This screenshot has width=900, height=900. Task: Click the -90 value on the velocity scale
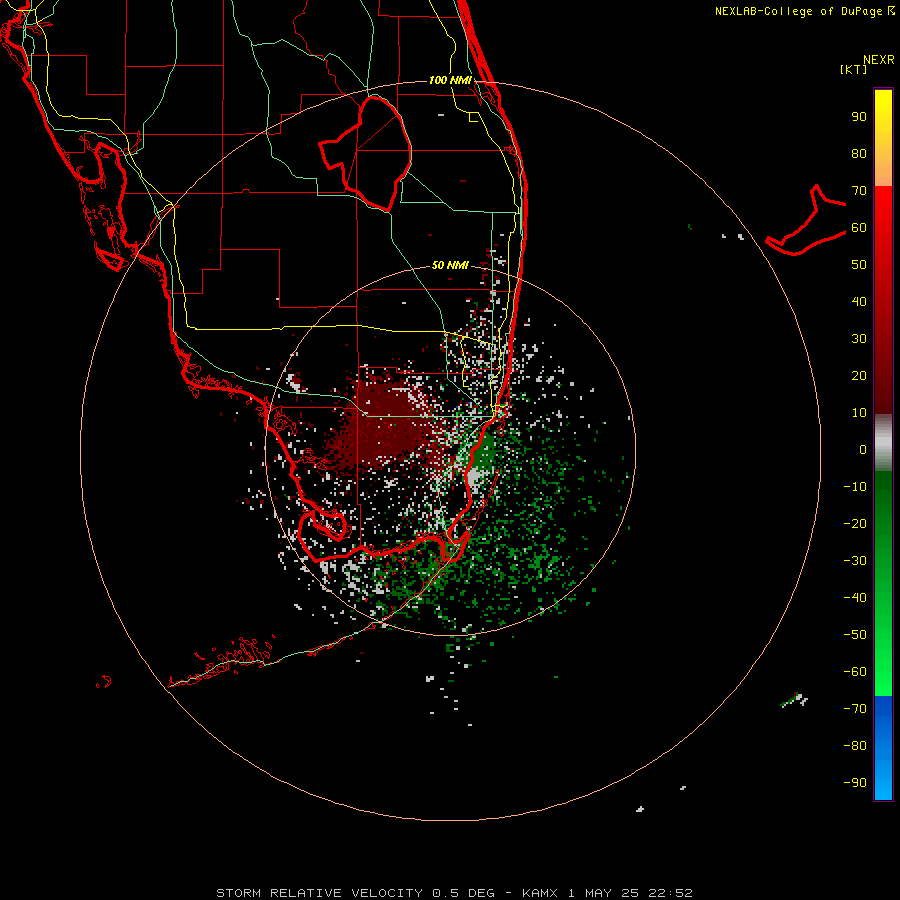855,783
